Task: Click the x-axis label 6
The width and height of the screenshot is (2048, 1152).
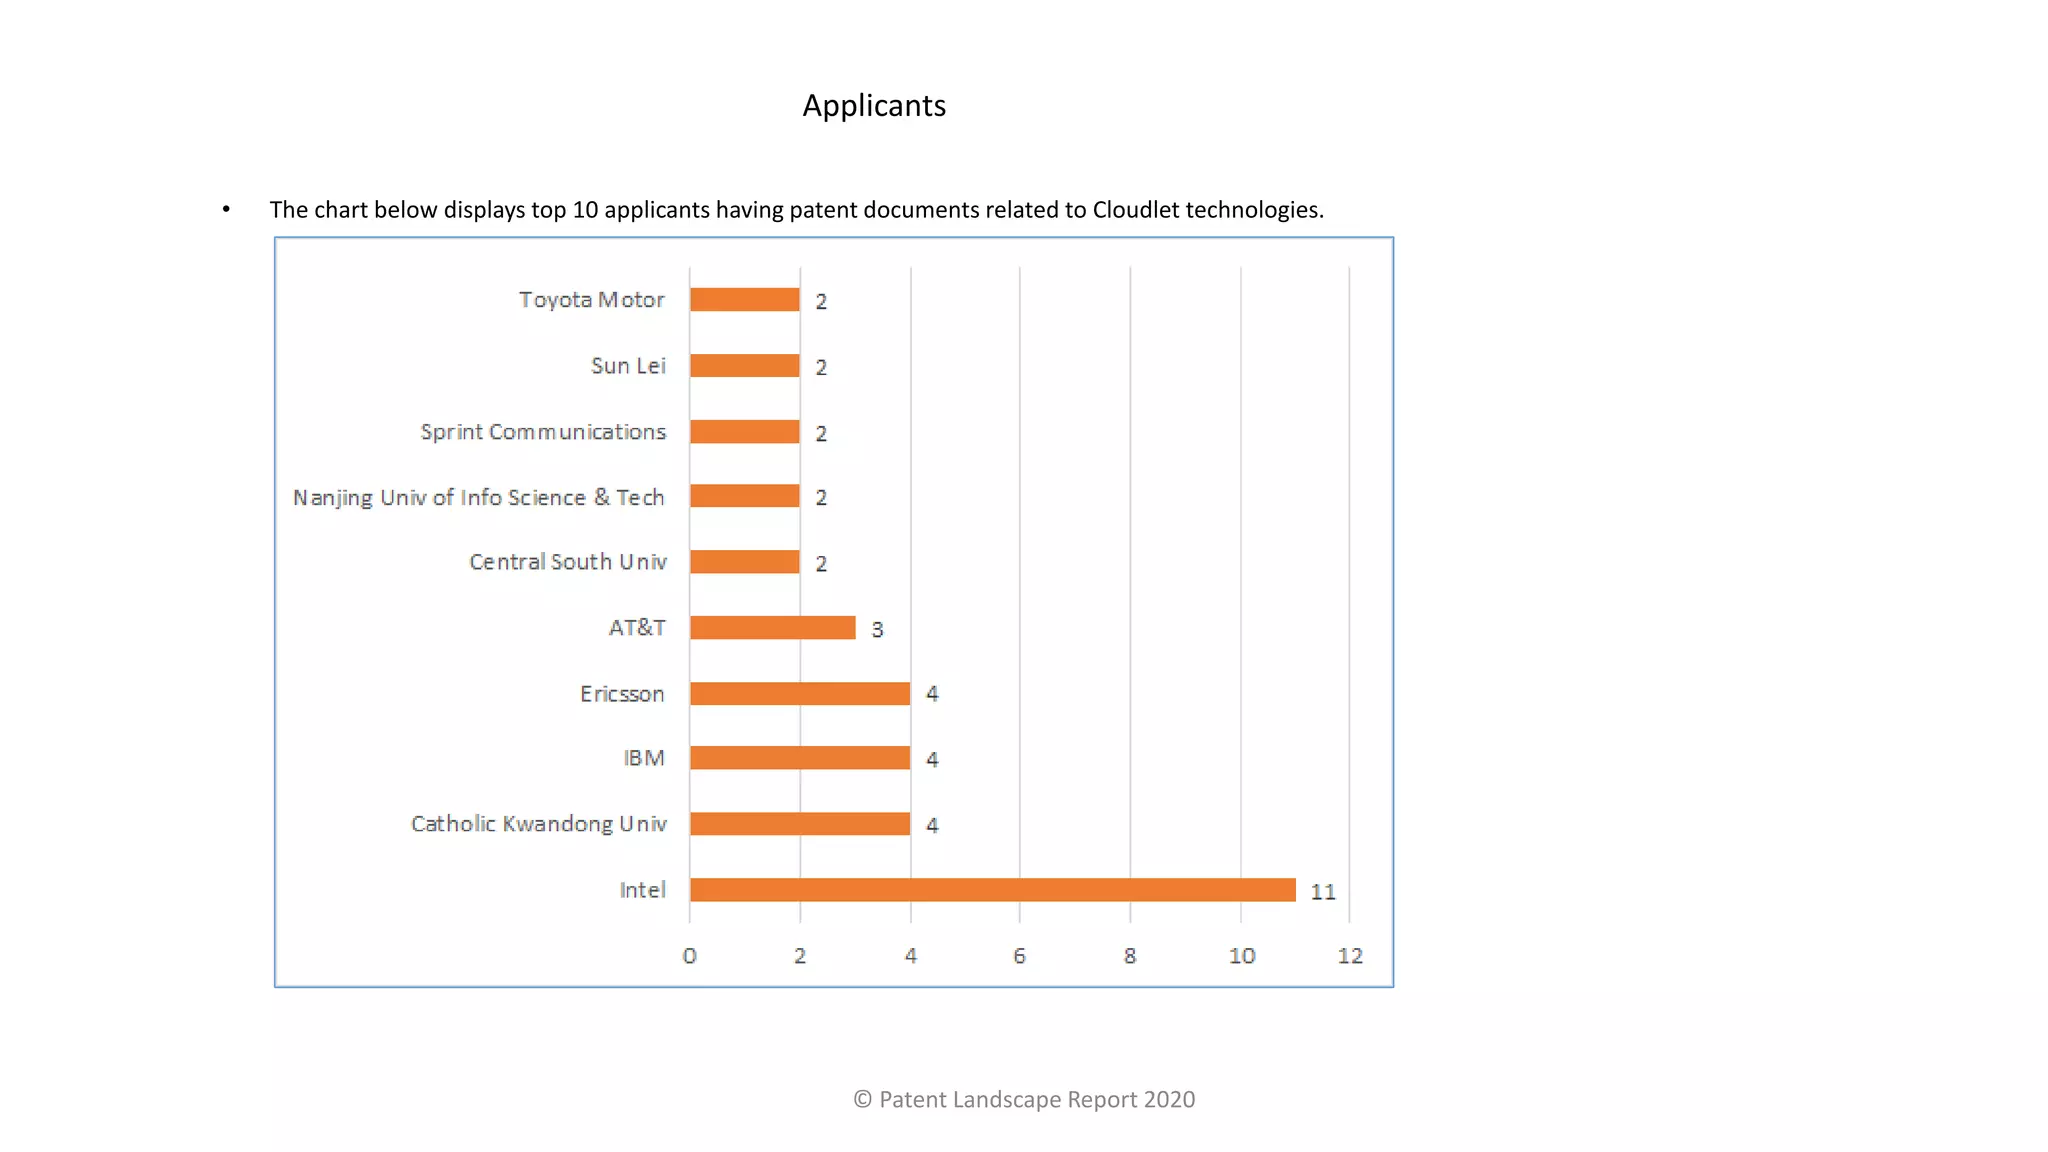Action: click(1020, 956)
